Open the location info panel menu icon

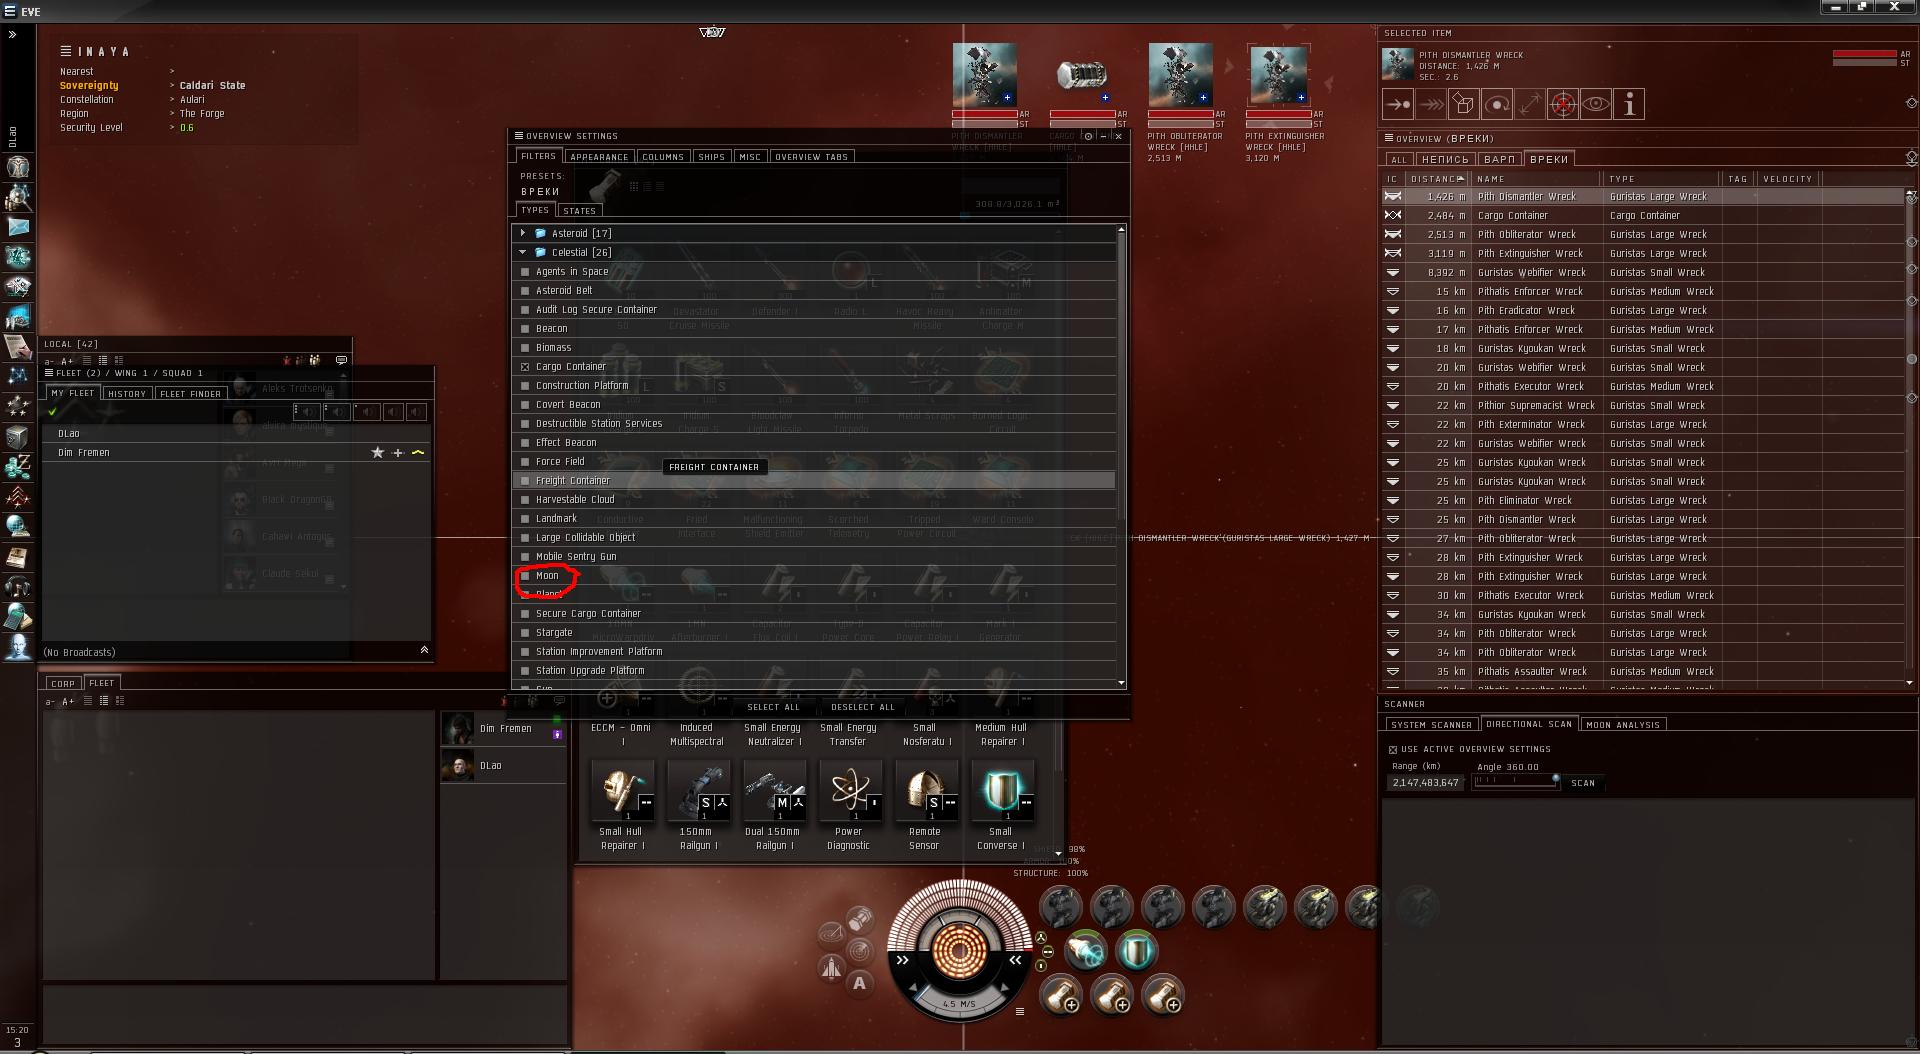[65, 51]
